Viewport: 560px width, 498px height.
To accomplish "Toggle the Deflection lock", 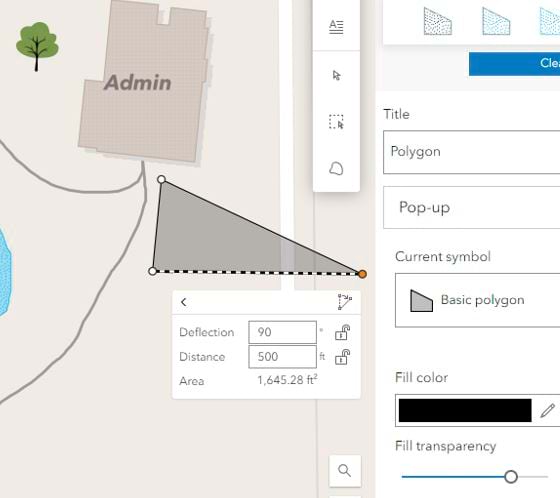I will 342,333.
